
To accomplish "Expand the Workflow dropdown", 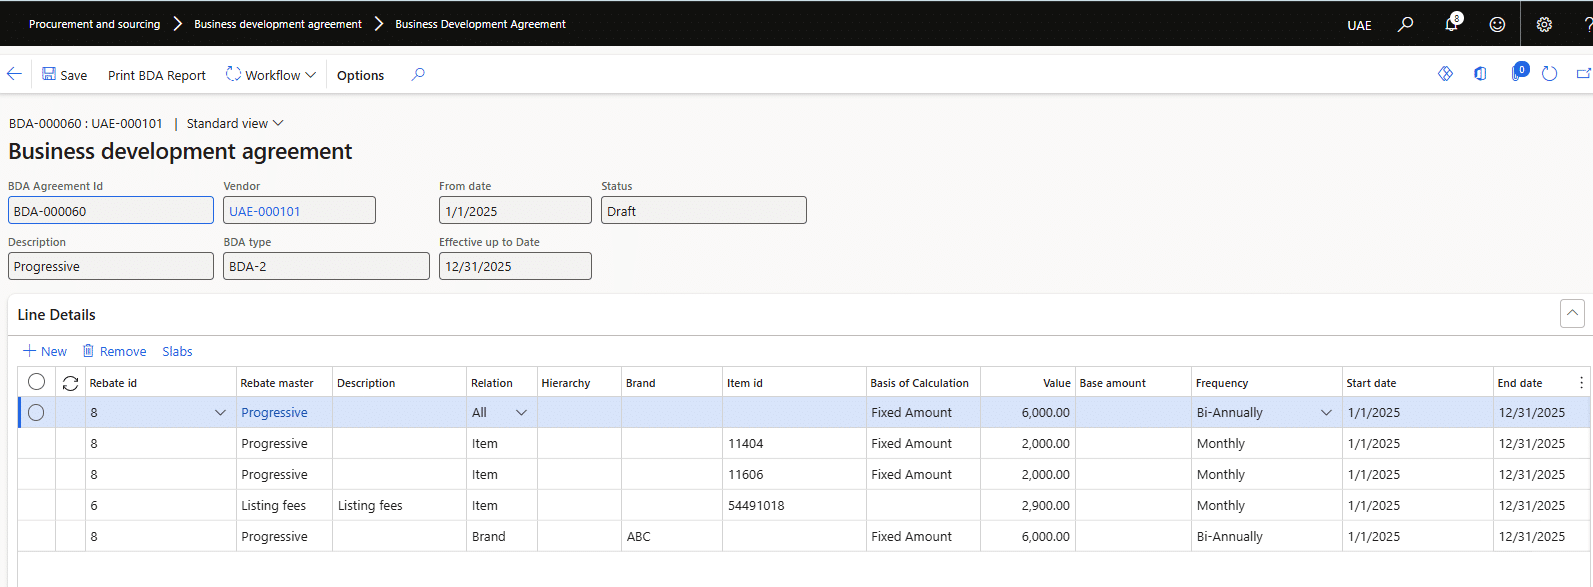I will tap(271, 75).
